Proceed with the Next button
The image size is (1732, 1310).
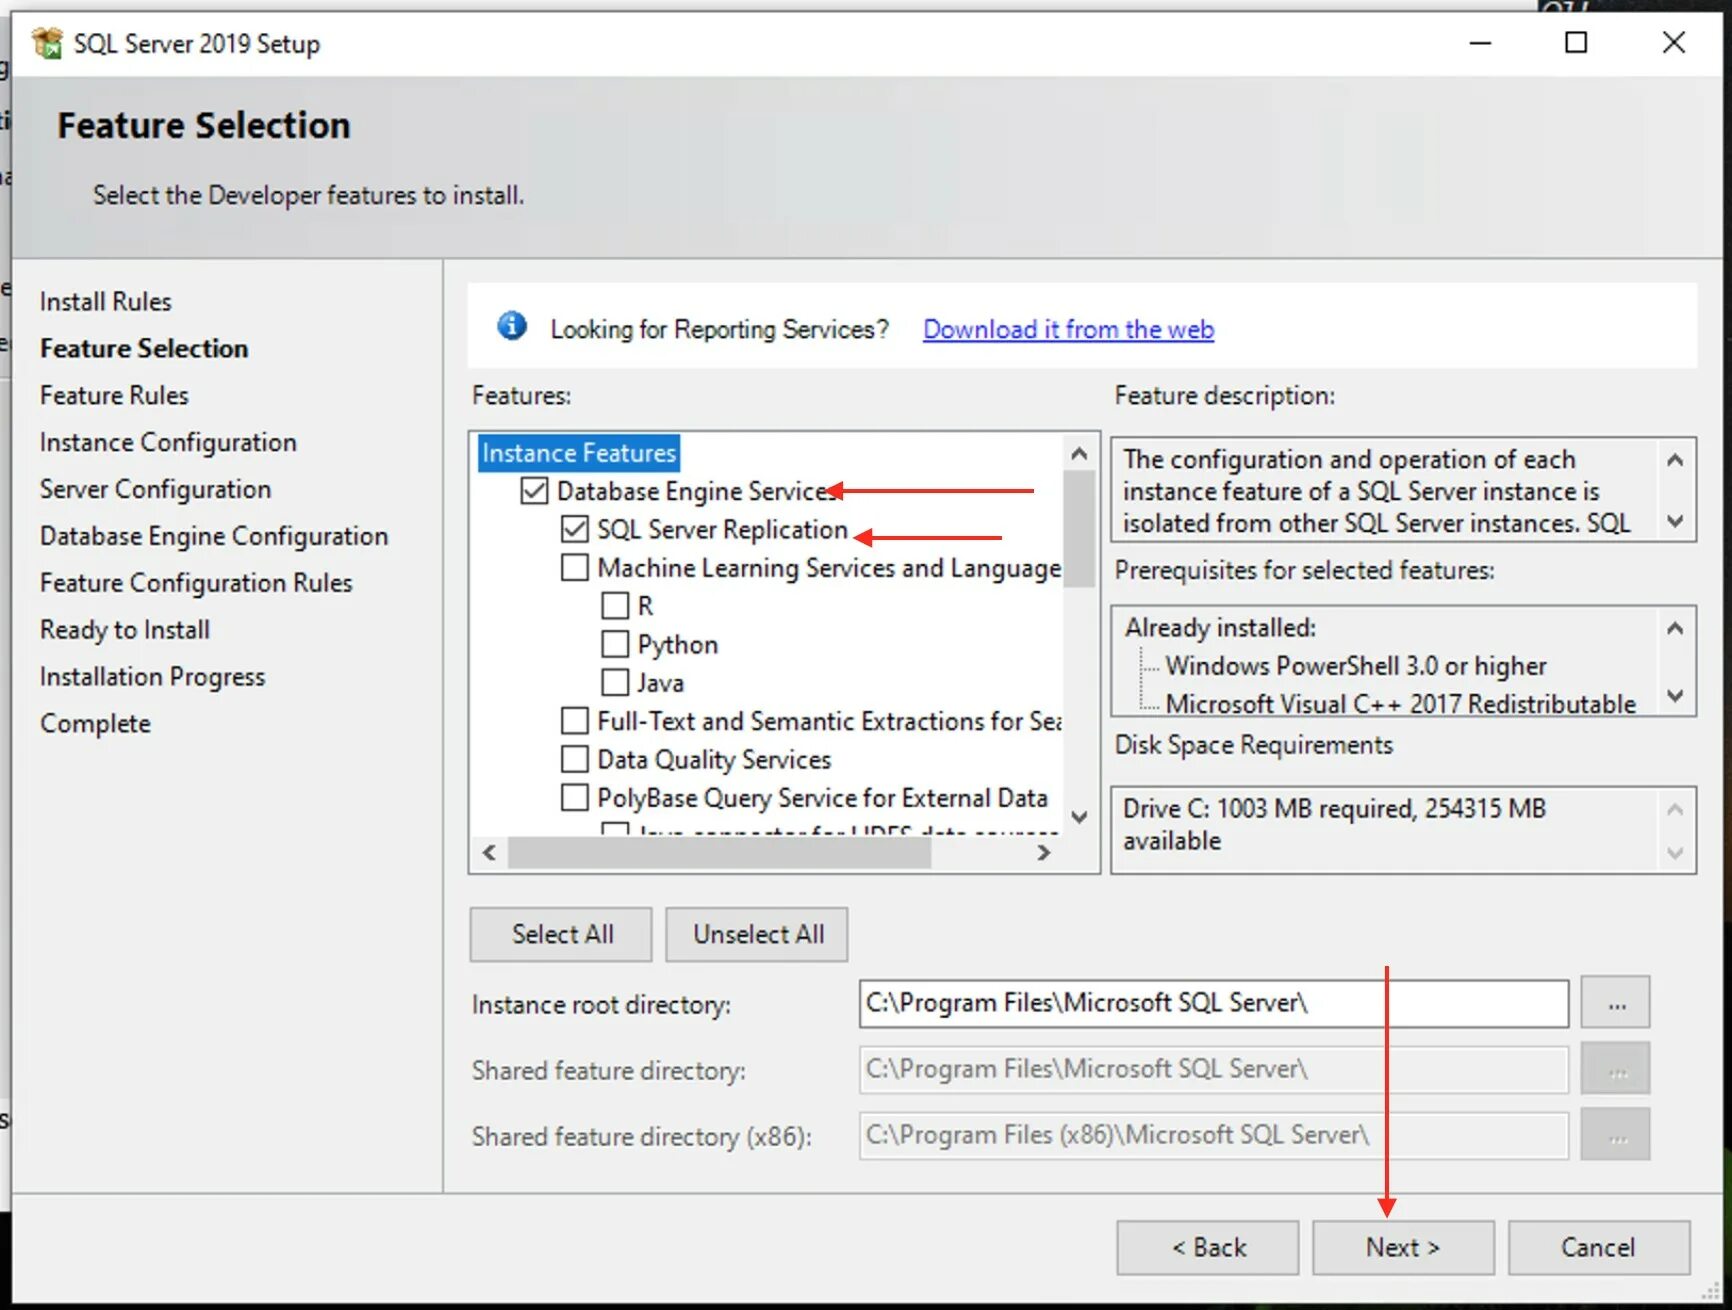(1404, 1248)
